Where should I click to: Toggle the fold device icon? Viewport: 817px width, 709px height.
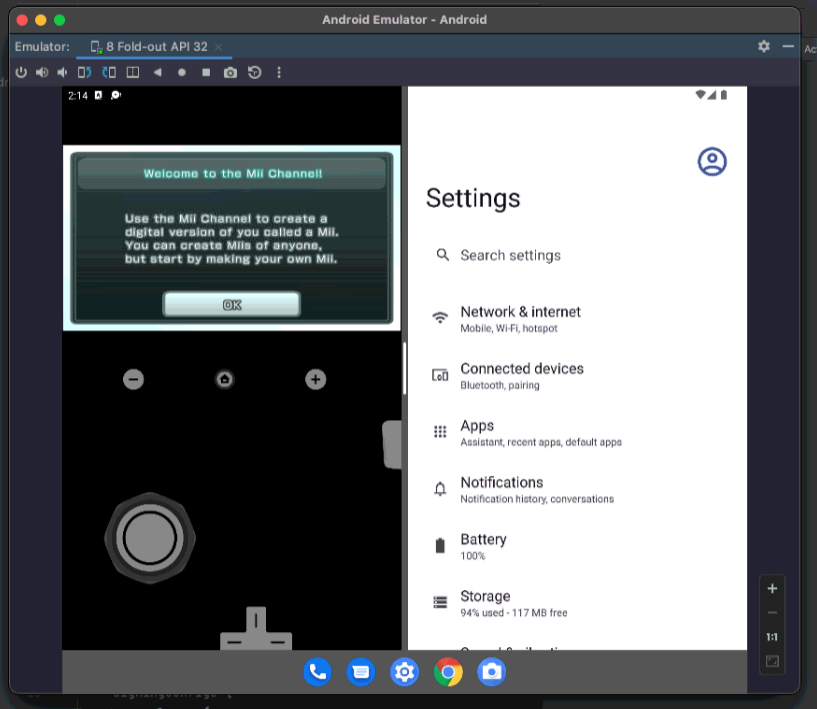(x=133, y=72)
